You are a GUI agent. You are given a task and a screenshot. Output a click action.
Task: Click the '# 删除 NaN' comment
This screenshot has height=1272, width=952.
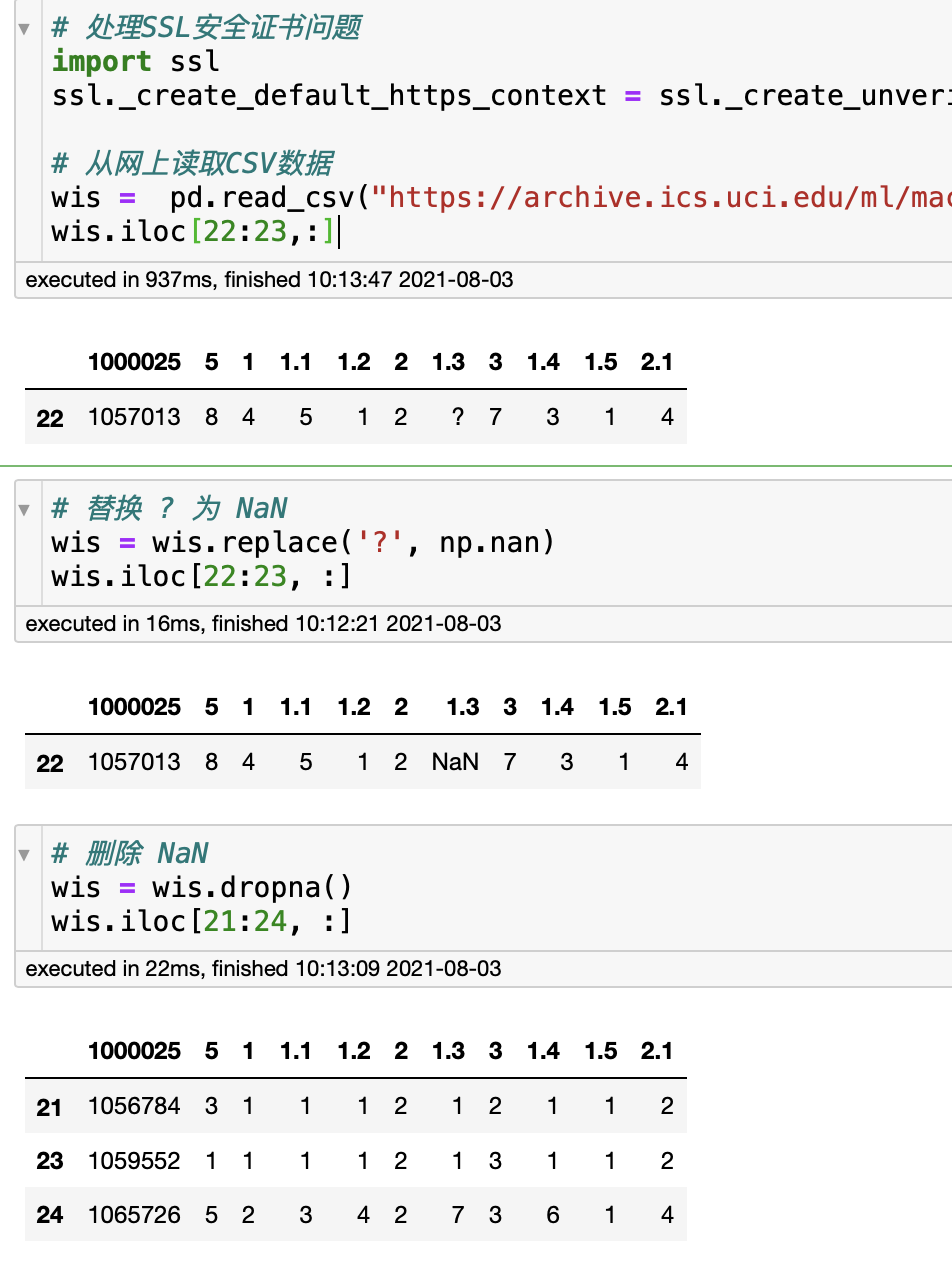130,853
